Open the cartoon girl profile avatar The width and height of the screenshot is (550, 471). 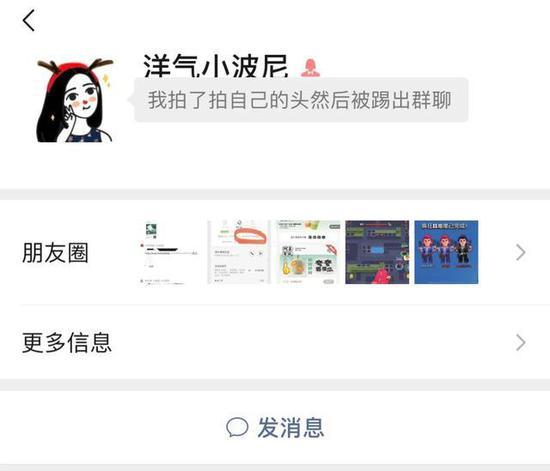coord(74,100)
